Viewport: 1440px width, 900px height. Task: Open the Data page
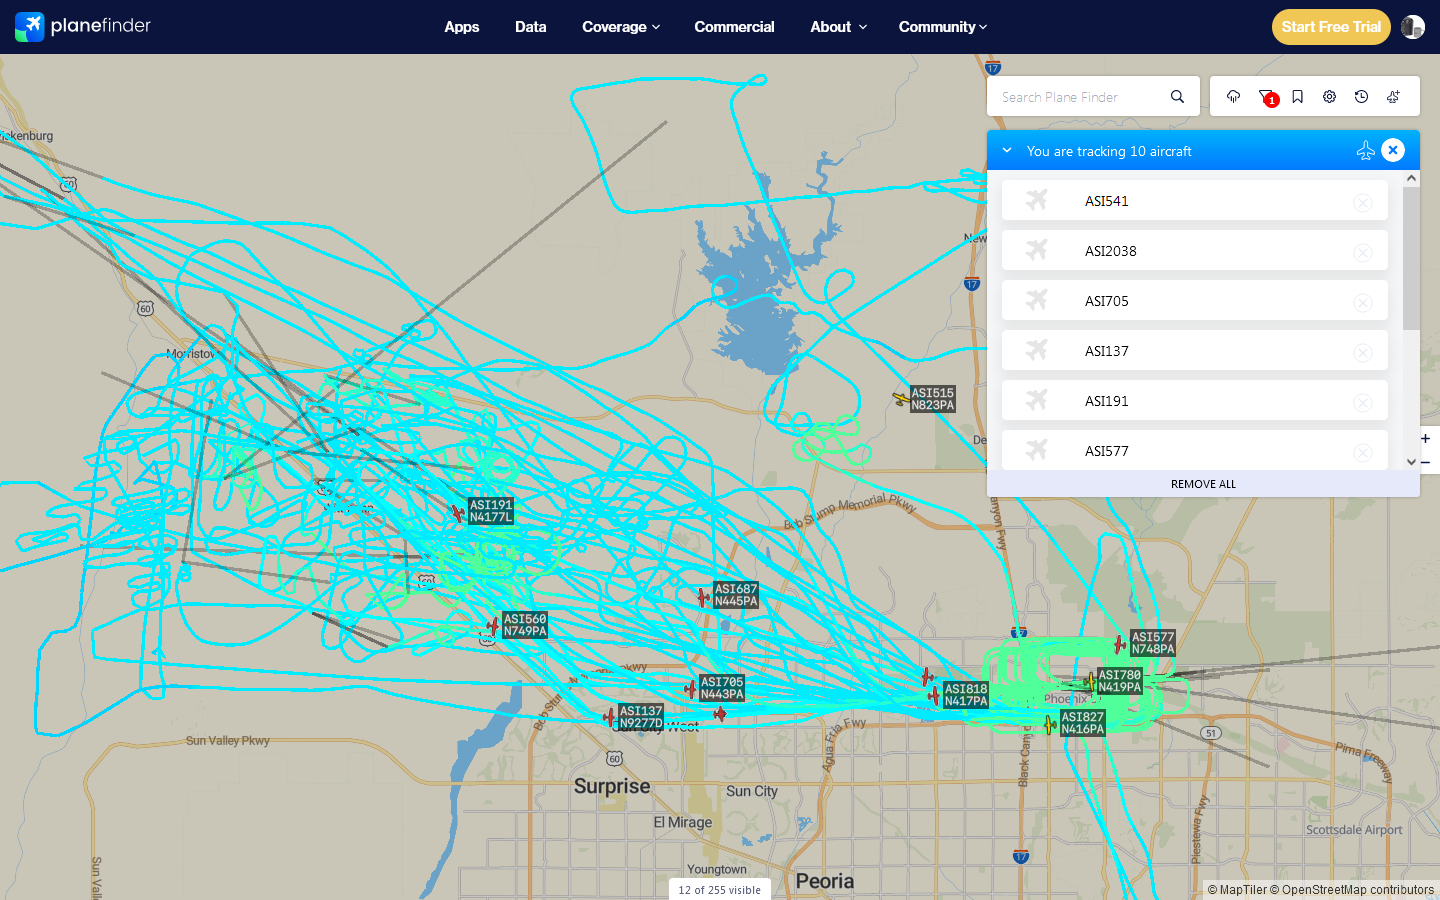[x=531, y=27]
